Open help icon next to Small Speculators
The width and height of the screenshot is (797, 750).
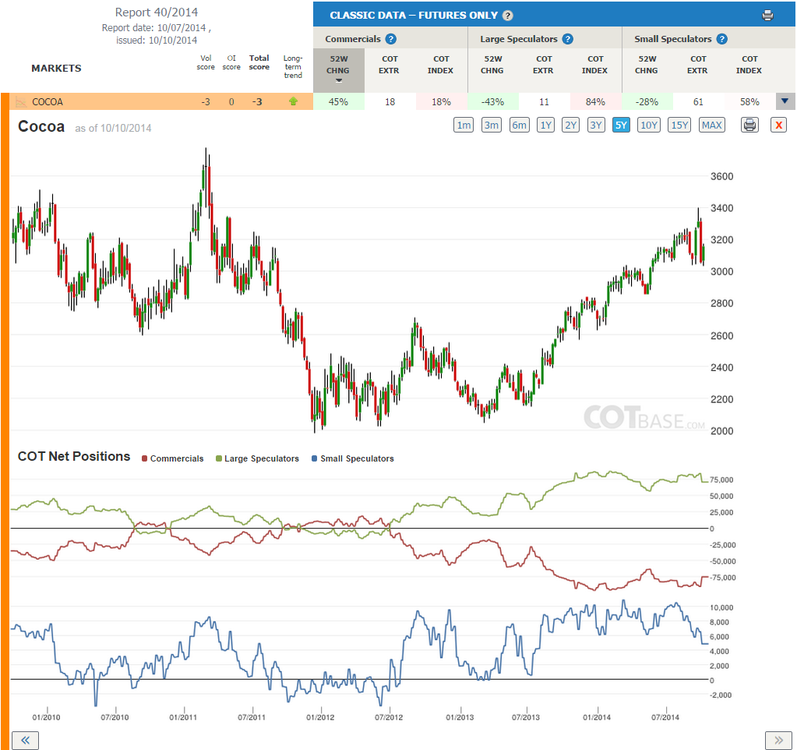(x=722, y=39)
